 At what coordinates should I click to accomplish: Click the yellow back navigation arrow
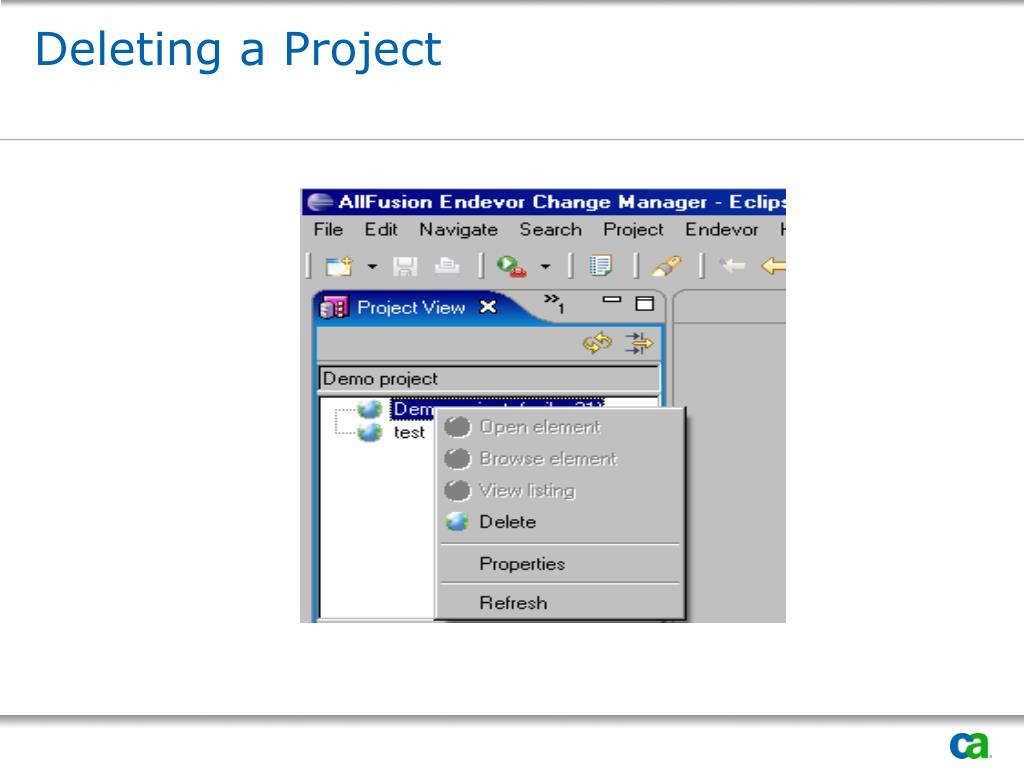point(774,266)
